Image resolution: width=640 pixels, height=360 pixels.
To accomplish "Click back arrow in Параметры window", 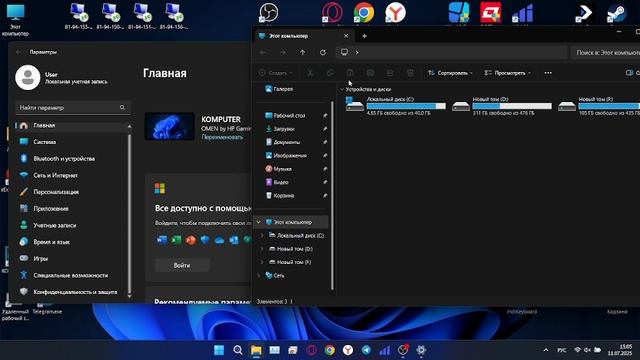I will [x=18, y=52].
